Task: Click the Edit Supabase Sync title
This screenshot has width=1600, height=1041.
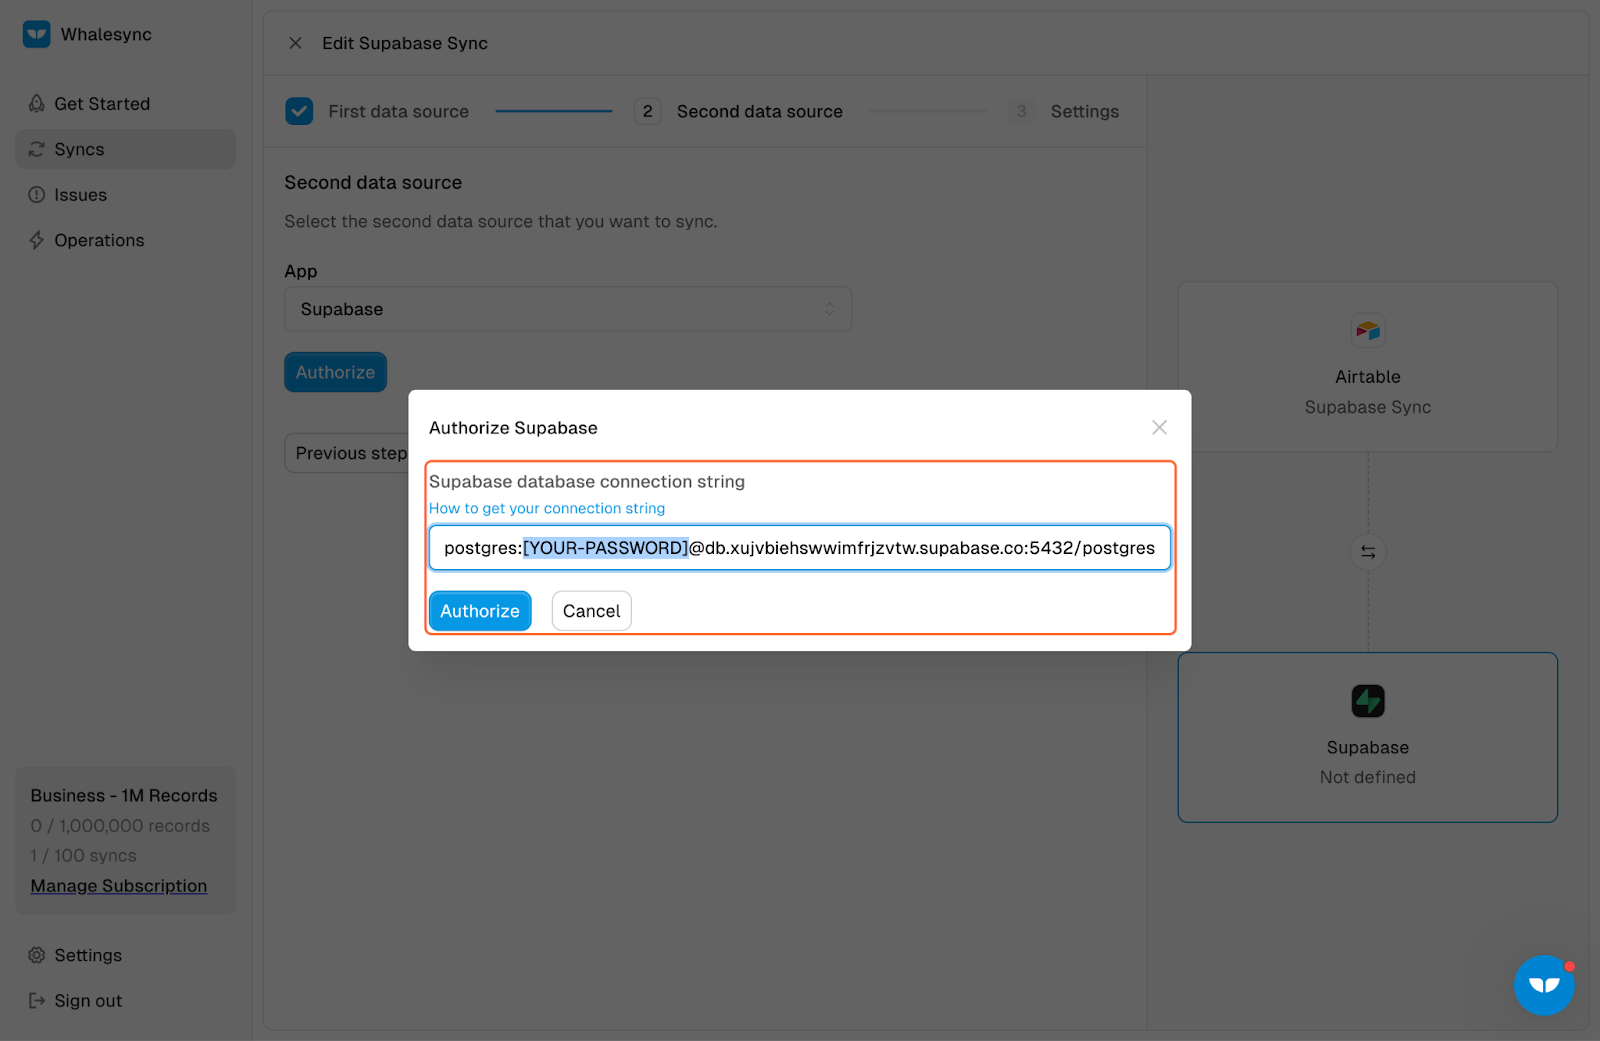Action: (405, 43)
